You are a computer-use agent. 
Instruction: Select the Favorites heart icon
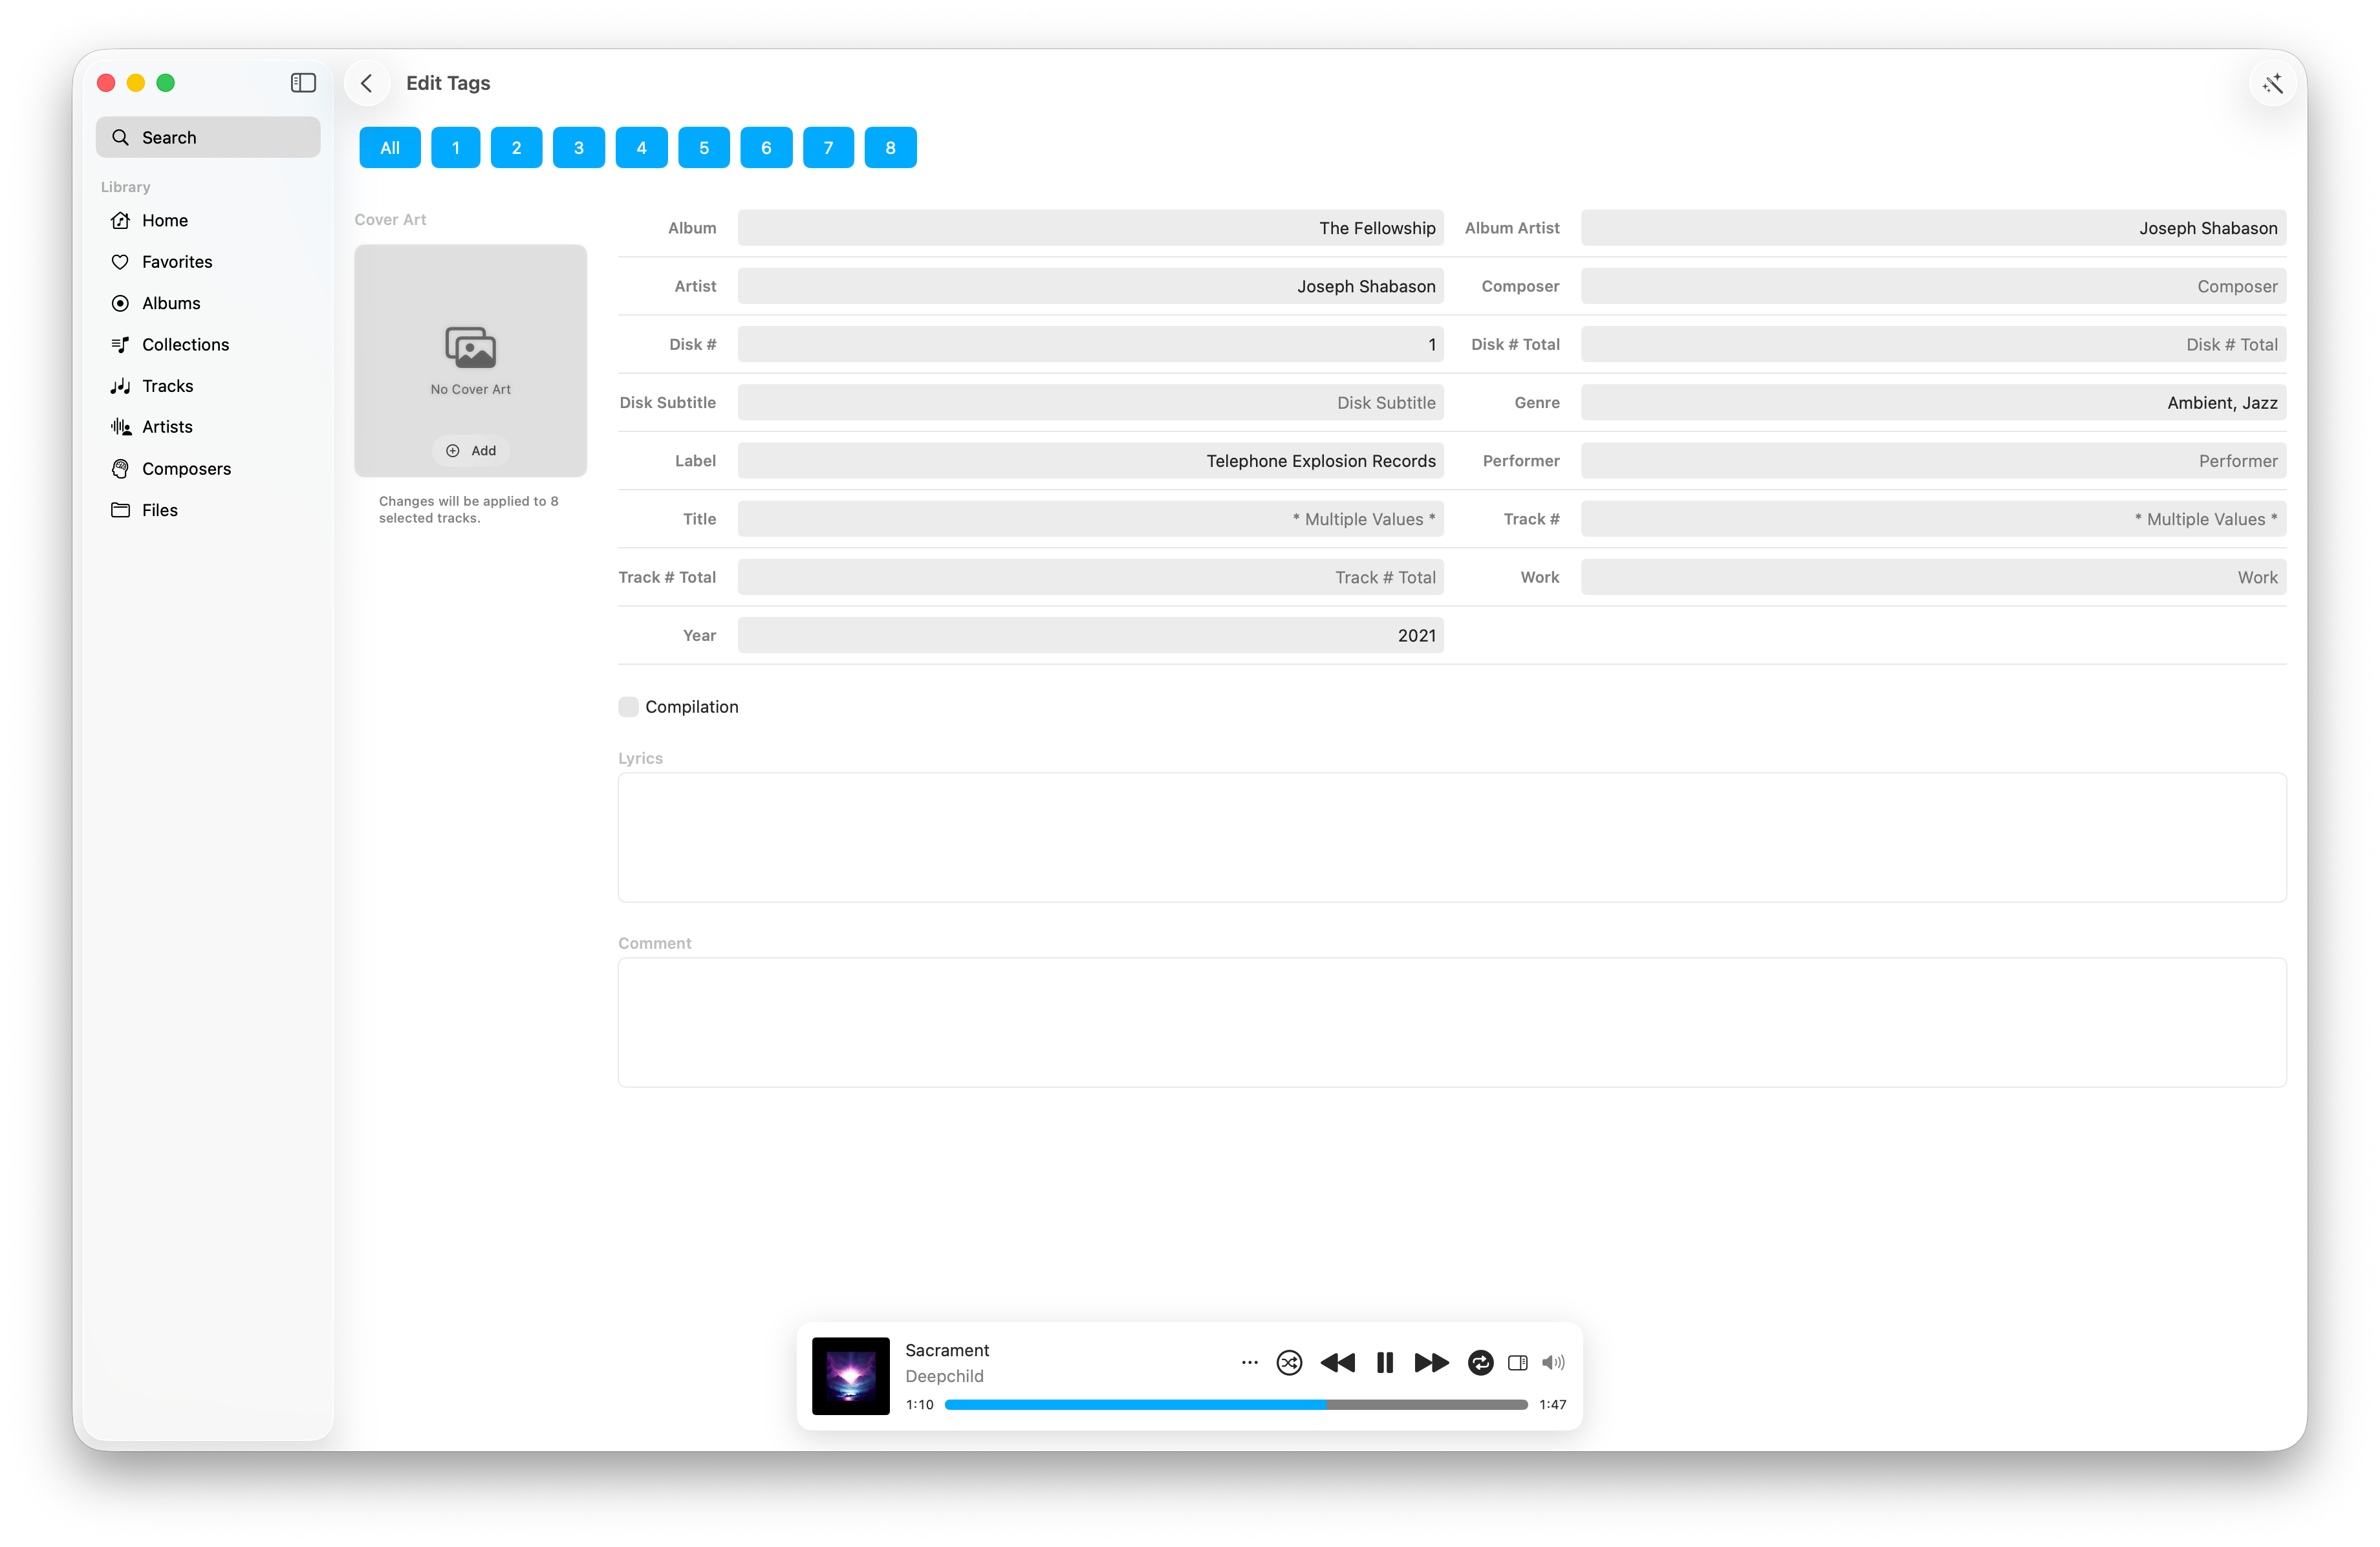coord(120,261)
